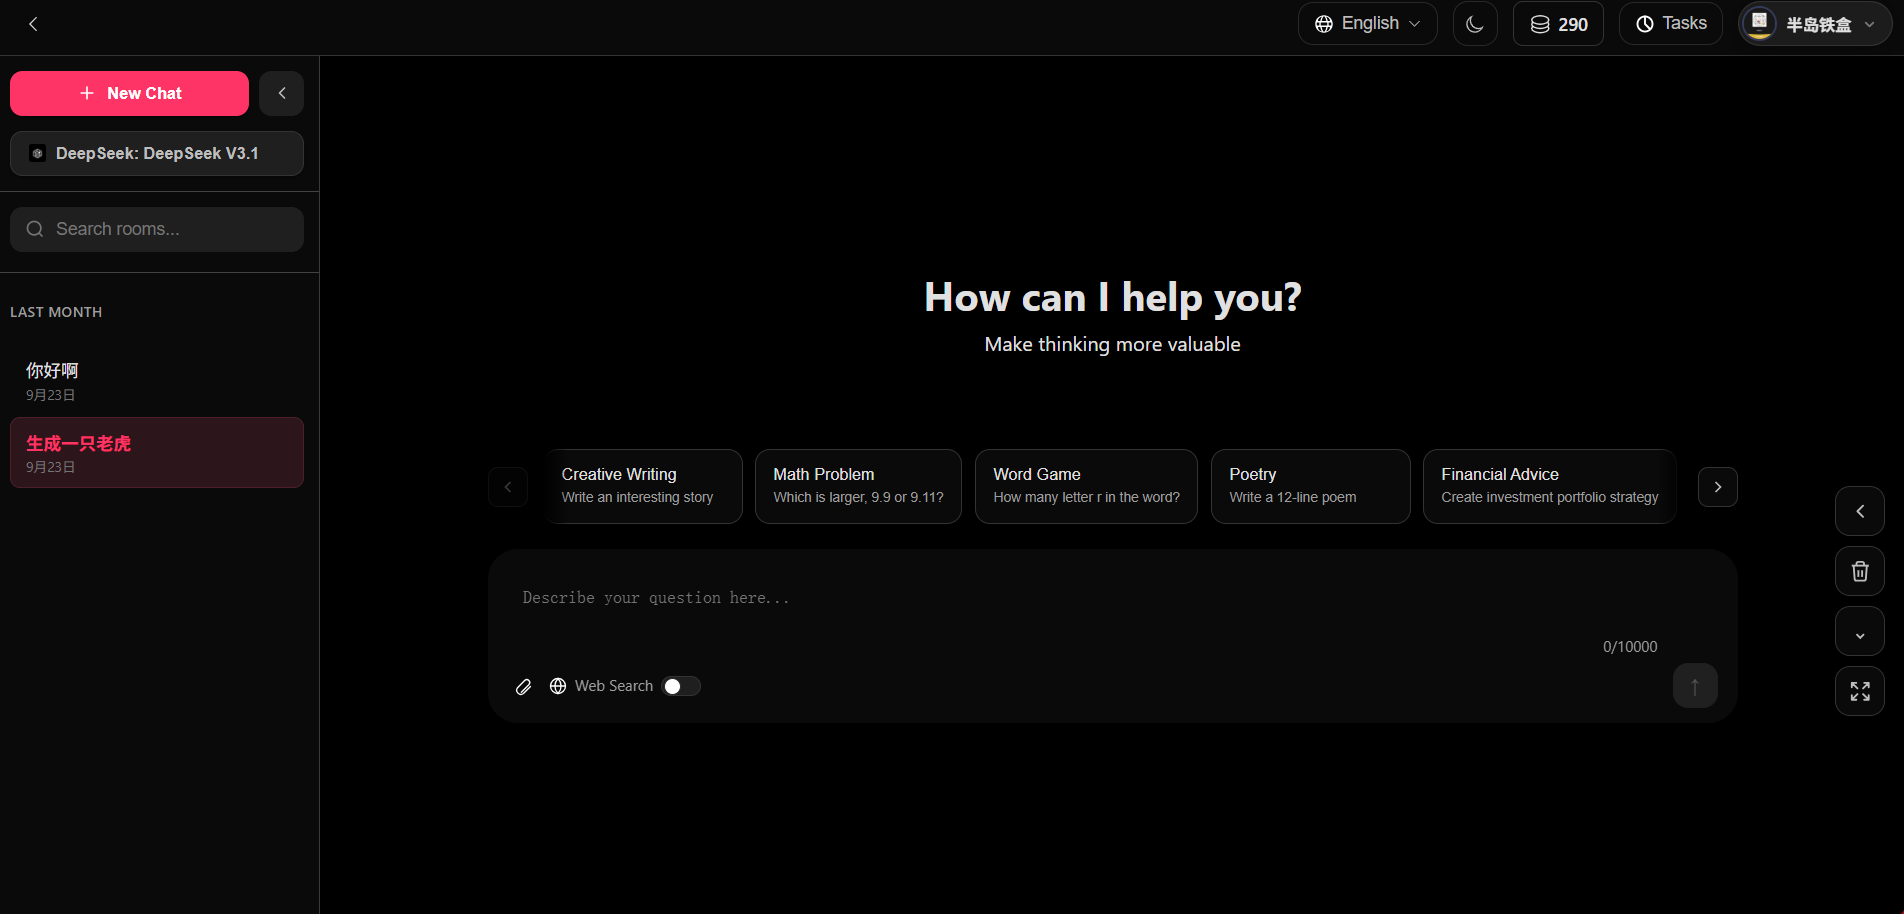Expand the down chevron on right panel
1904x914 pixels.
pos(1859,632)
